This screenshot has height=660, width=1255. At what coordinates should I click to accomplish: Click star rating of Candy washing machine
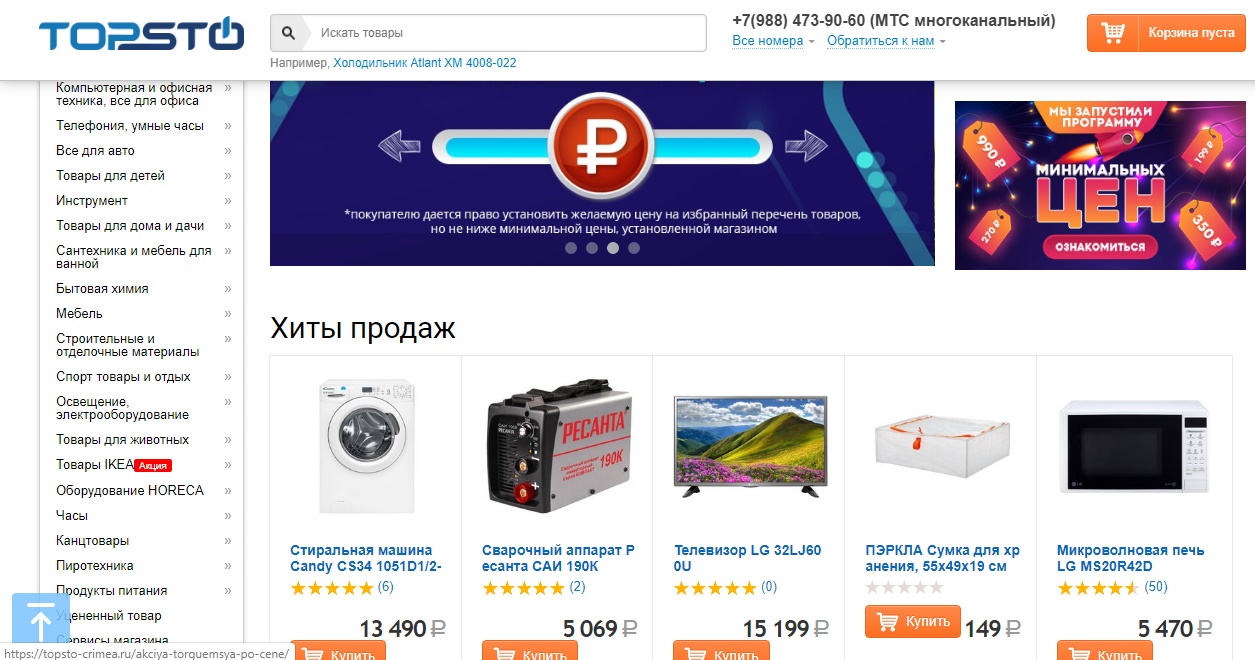[x=331, y=588]
